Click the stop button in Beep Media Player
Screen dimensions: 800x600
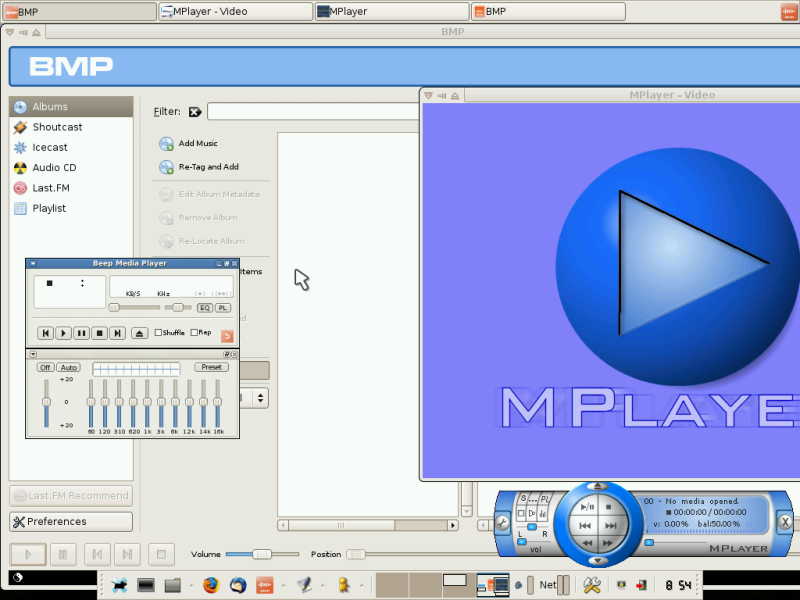(x=99, y=333)
